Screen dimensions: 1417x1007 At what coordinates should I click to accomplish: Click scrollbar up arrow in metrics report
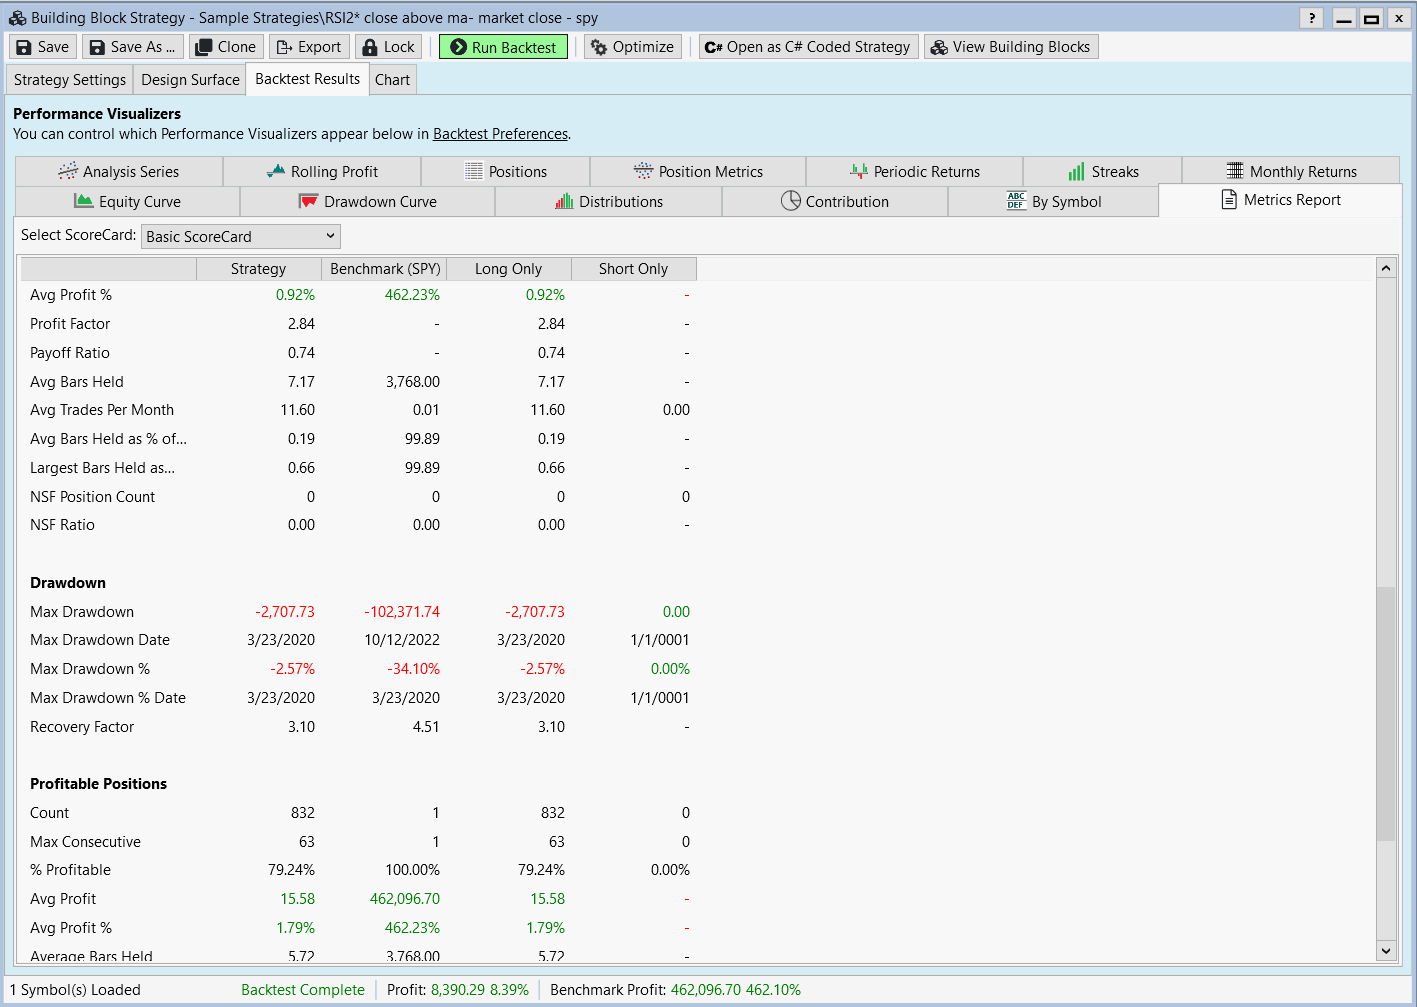pos(1385,268)
